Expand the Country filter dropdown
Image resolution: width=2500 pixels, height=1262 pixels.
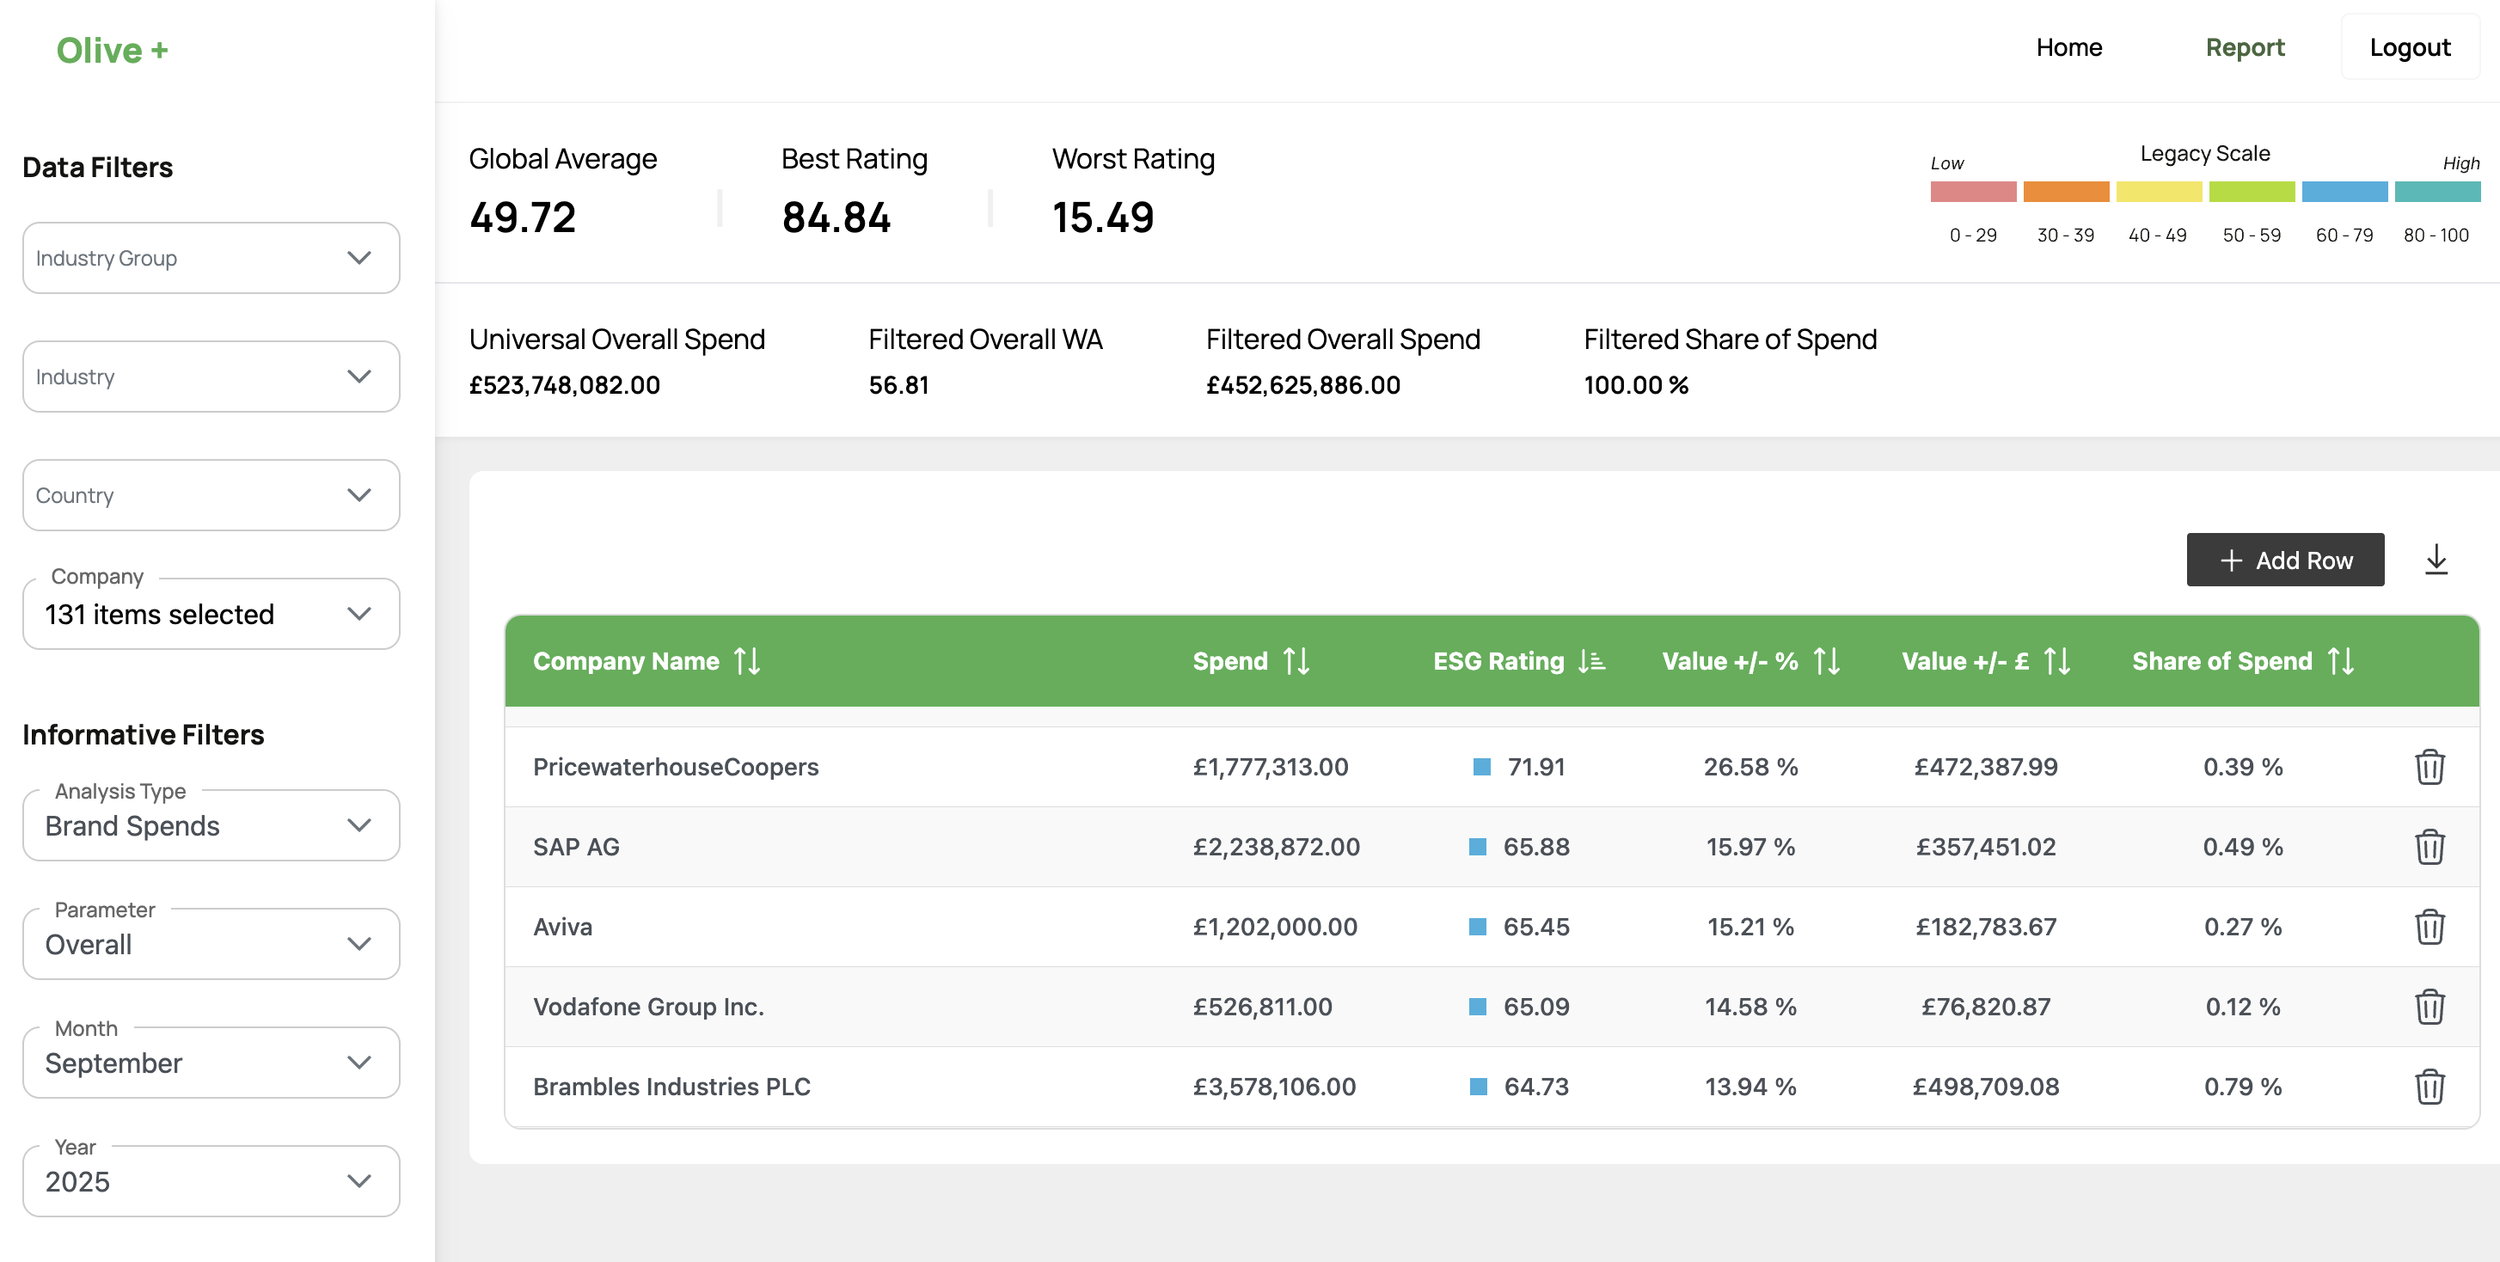pyautogui.click(x=211, y=495)
